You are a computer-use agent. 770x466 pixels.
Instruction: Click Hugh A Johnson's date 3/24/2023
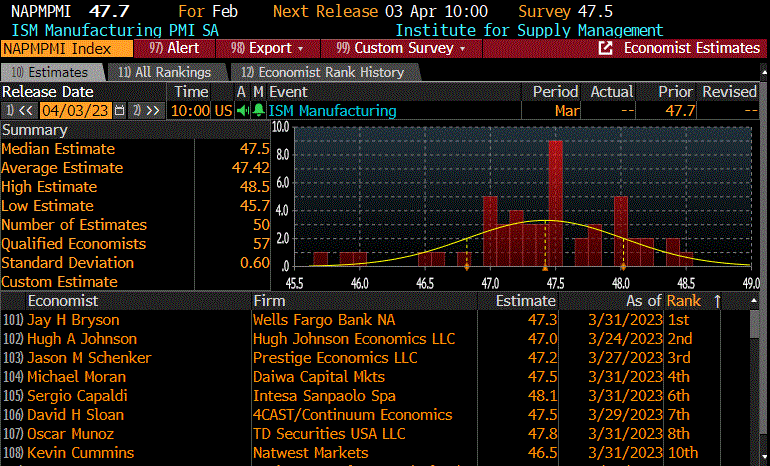tap(625, 339)
